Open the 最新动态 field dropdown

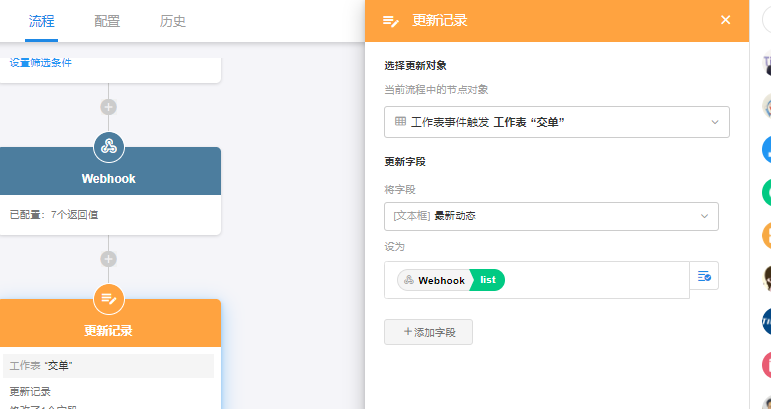(704, 216)
